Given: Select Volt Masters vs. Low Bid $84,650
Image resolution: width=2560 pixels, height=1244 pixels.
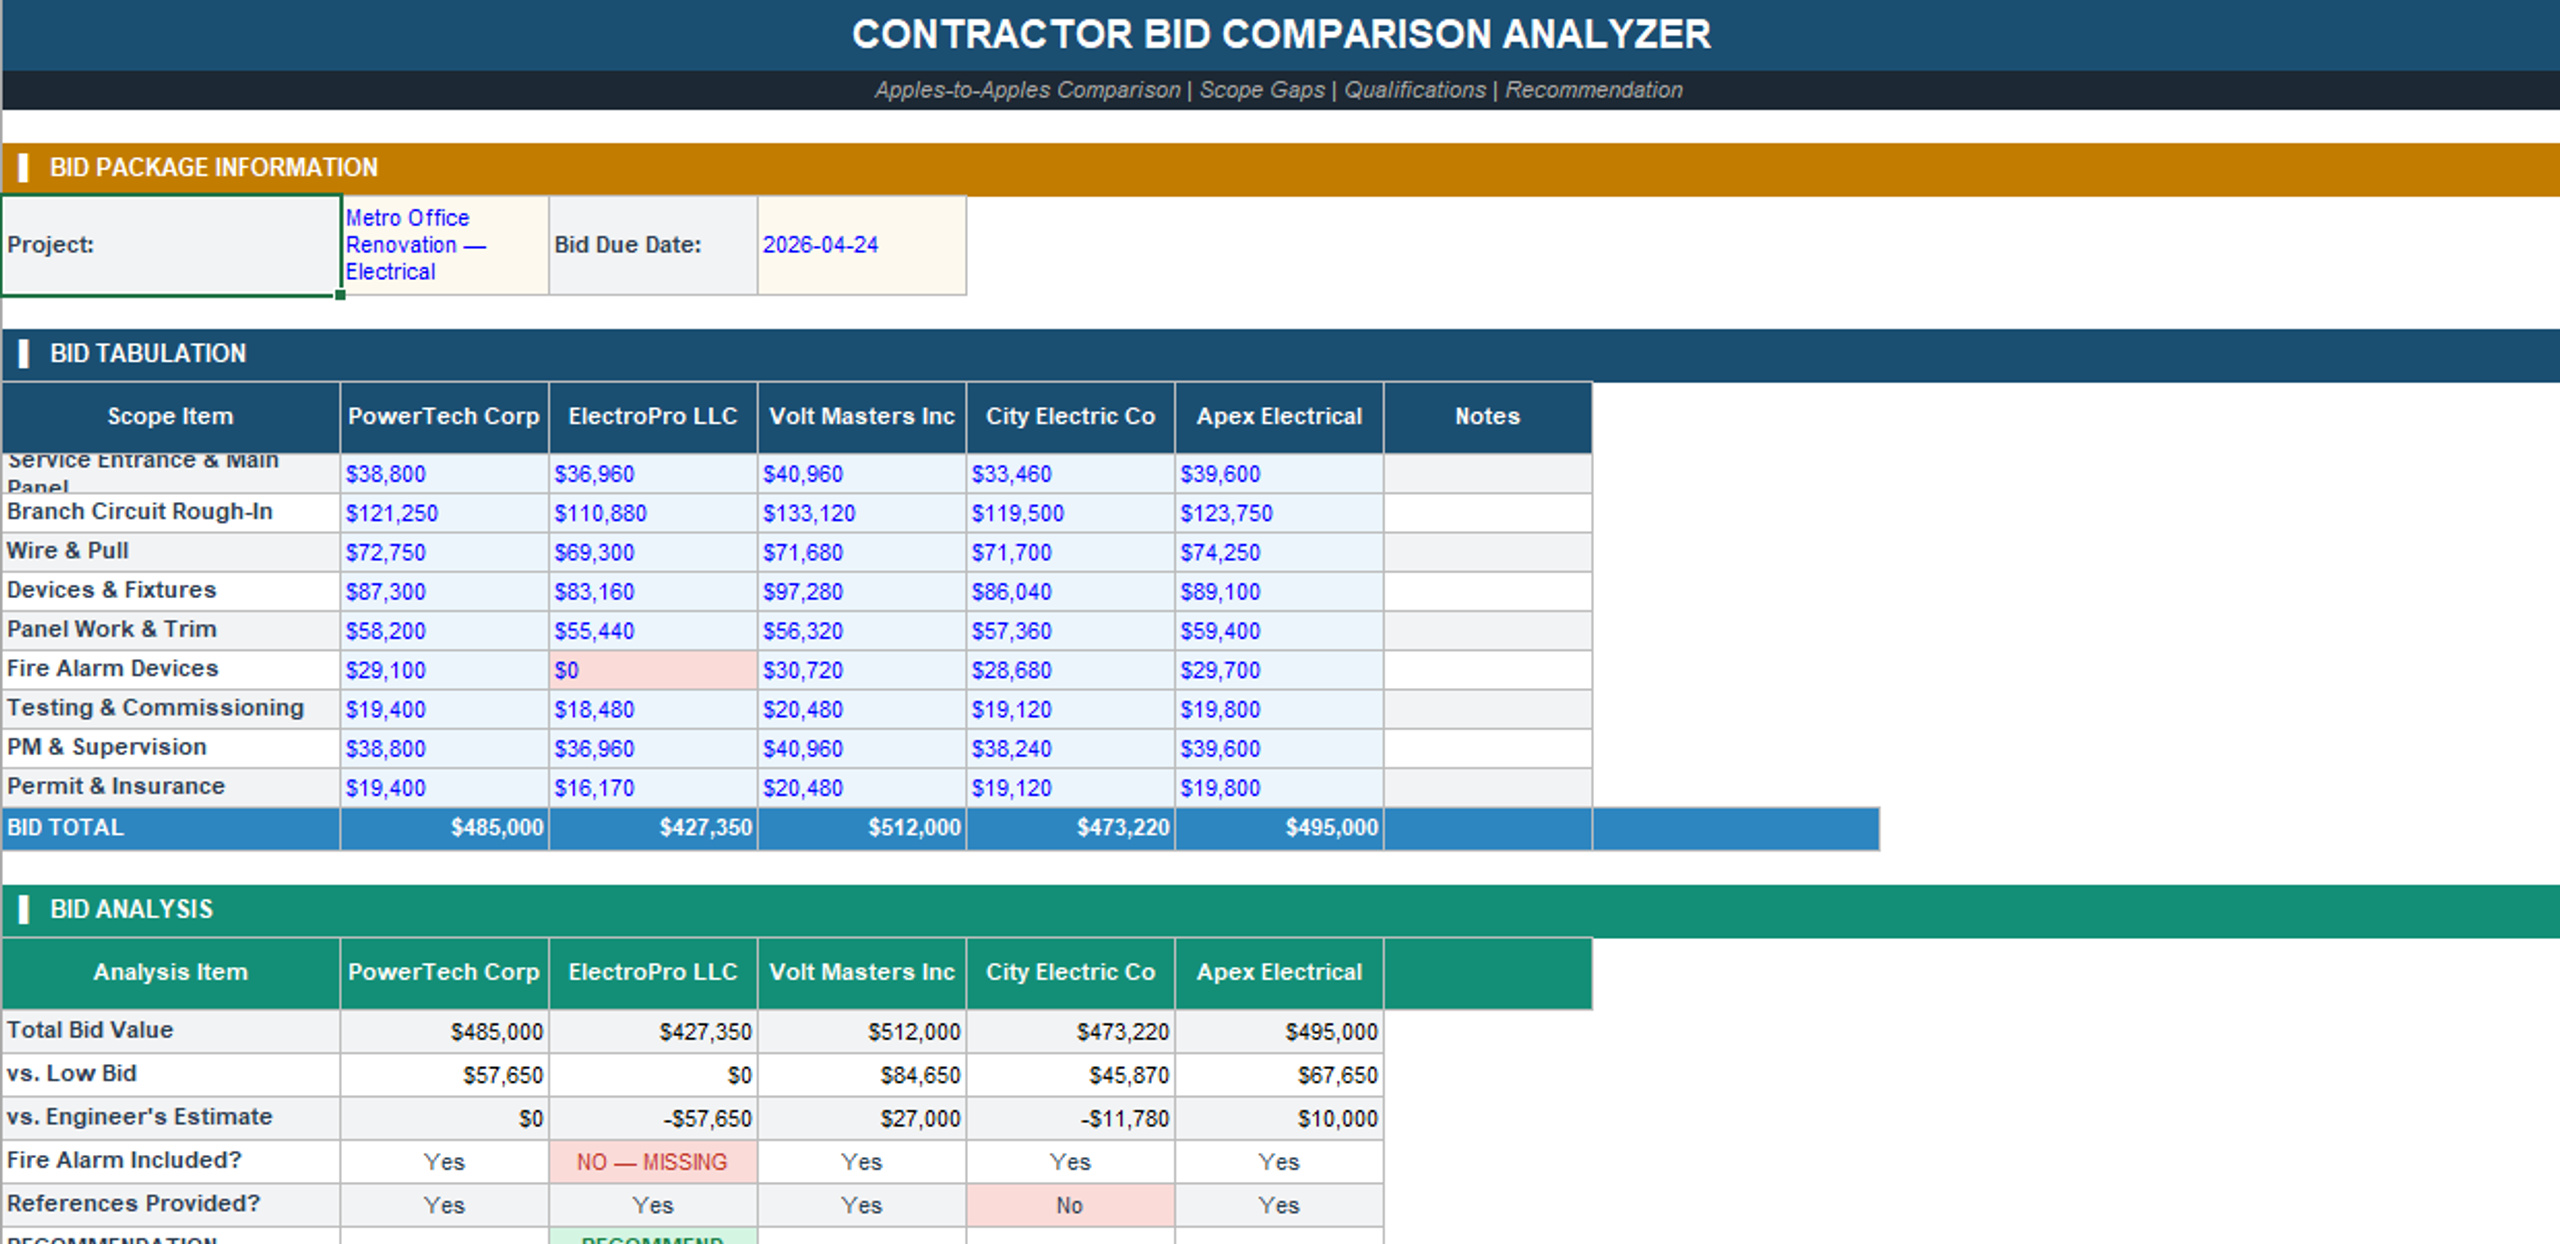Looking at the screenshot, I should tap(862, 1075).
